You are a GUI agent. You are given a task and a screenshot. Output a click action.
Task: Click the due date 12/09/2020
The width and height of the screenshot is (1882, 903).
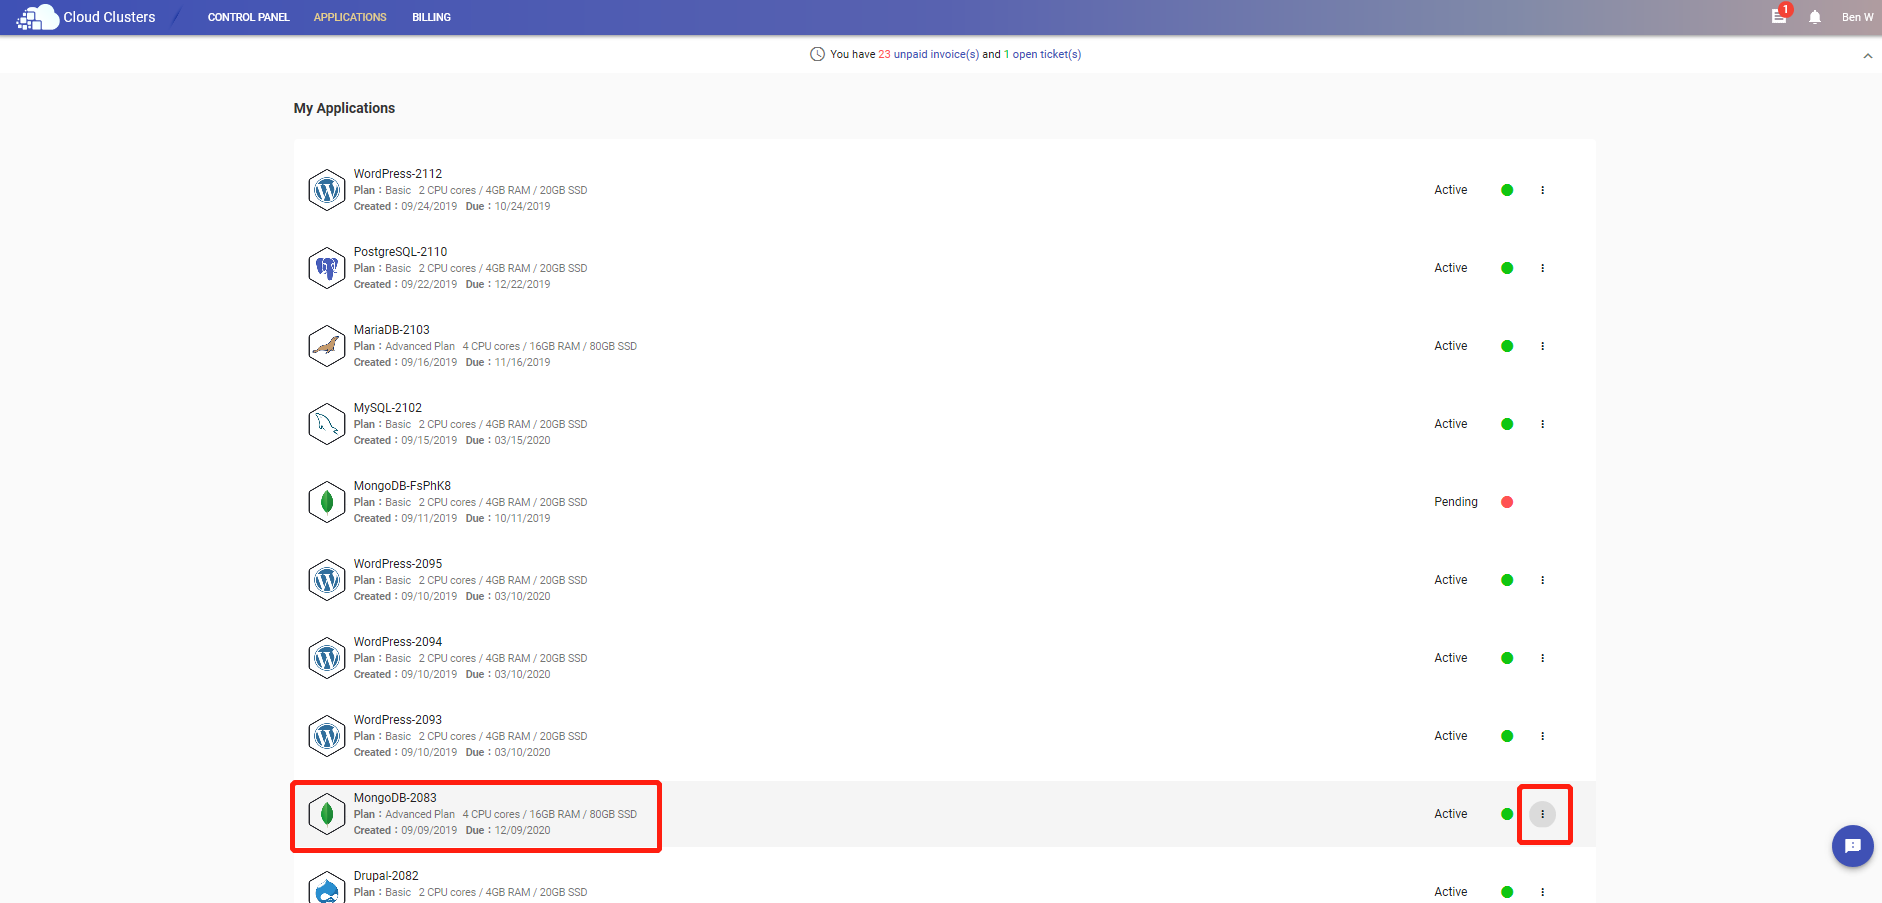pyautogui.click(x=522, y=830)
